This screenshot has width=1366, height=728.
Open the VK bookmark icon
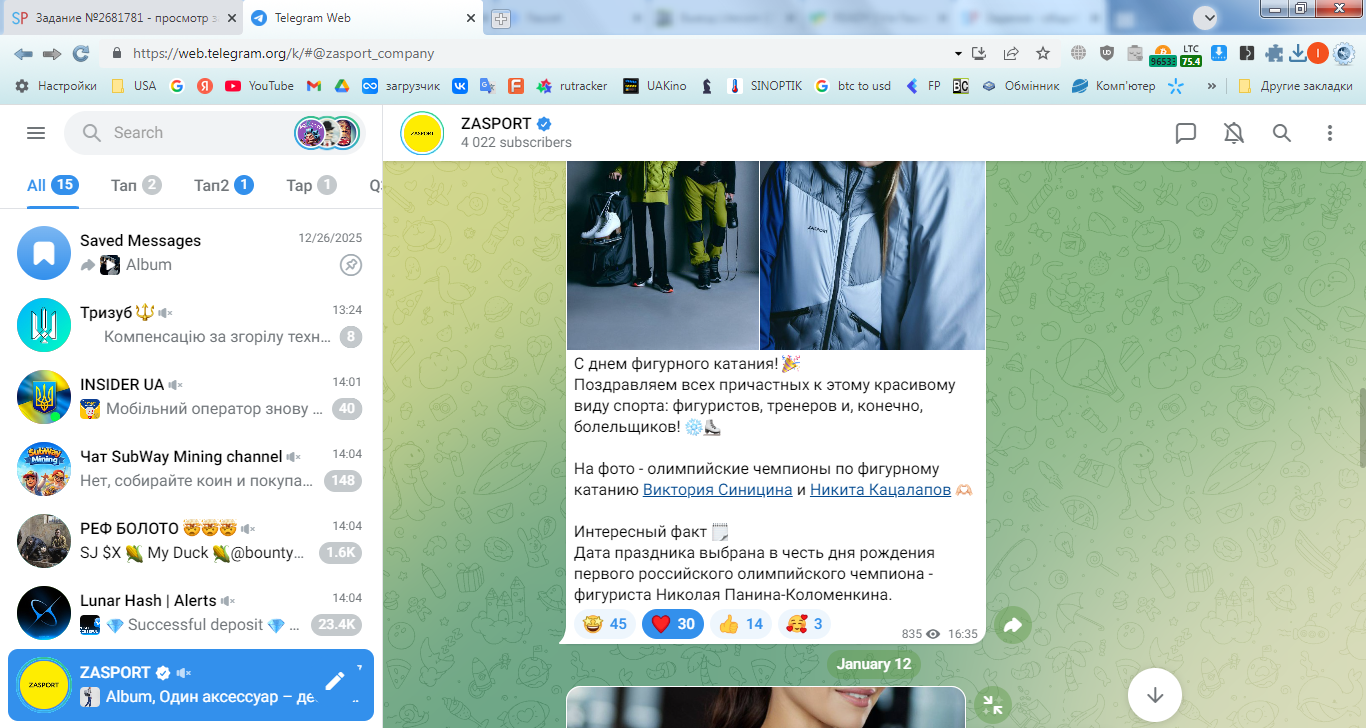460,86
